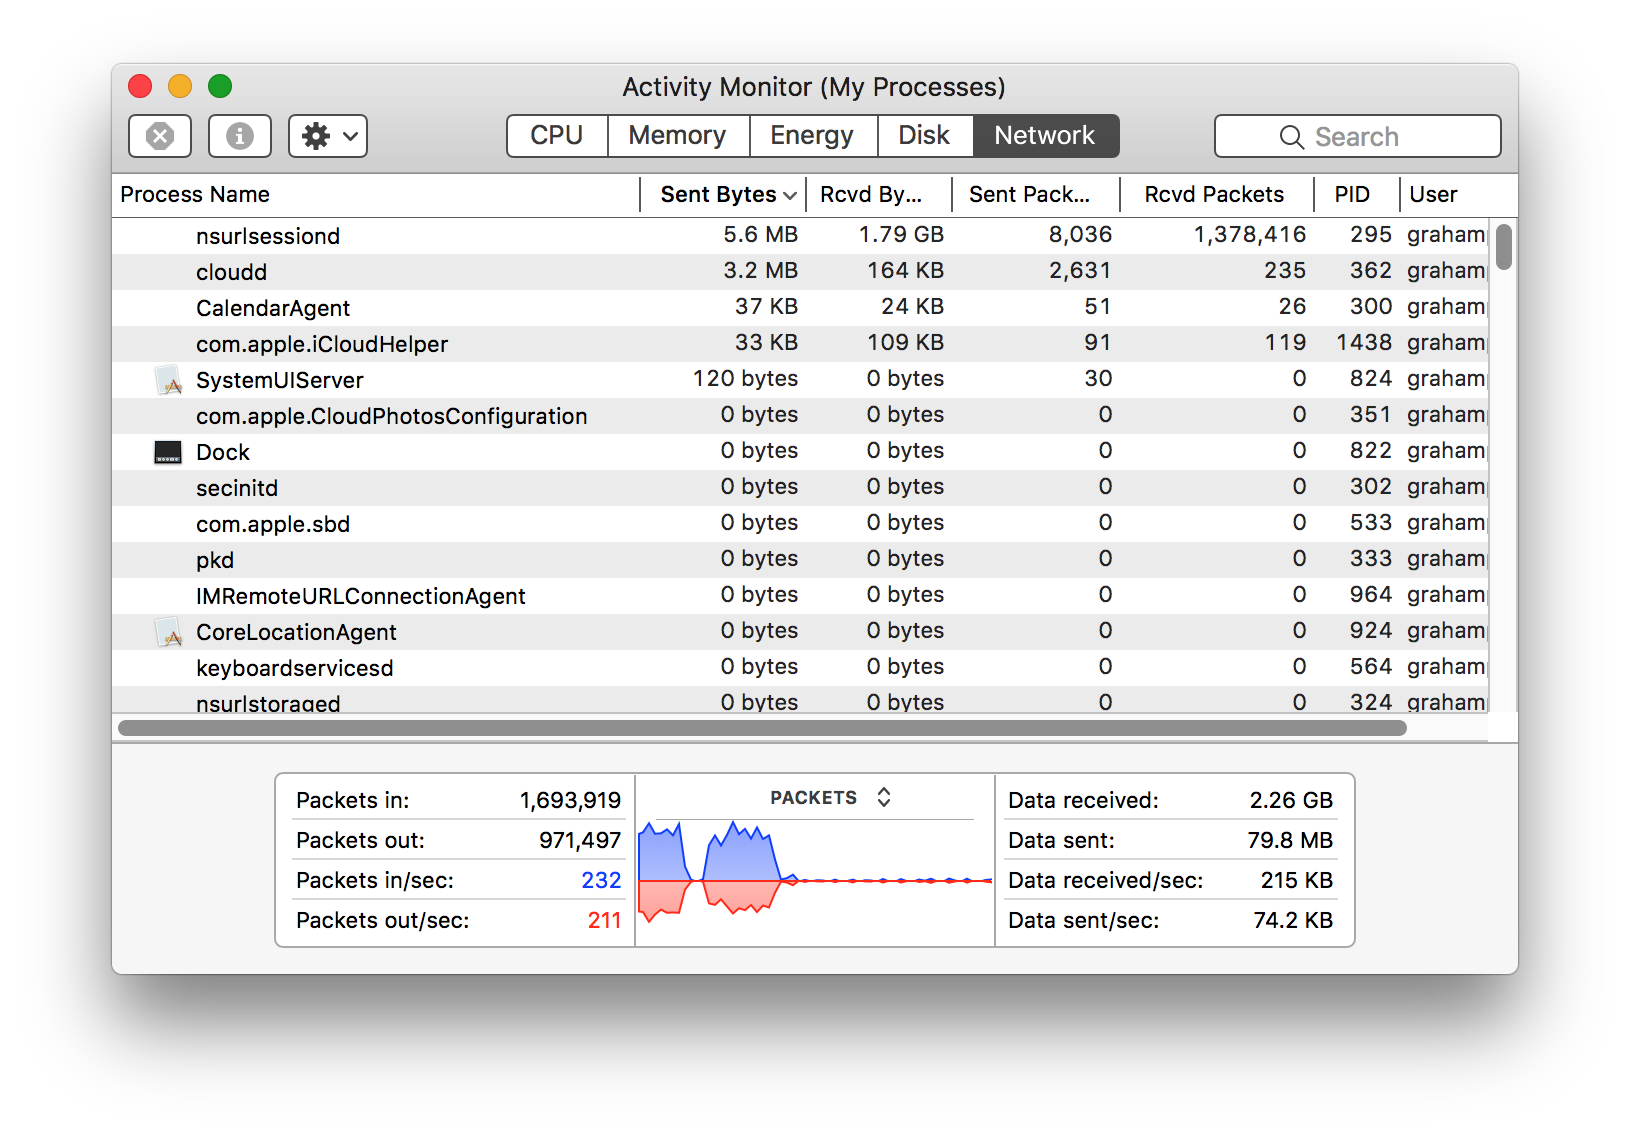The image size is (1630, 1134).
Task: Select the CoreLocationAgent process name
Action: pos(296,632)
